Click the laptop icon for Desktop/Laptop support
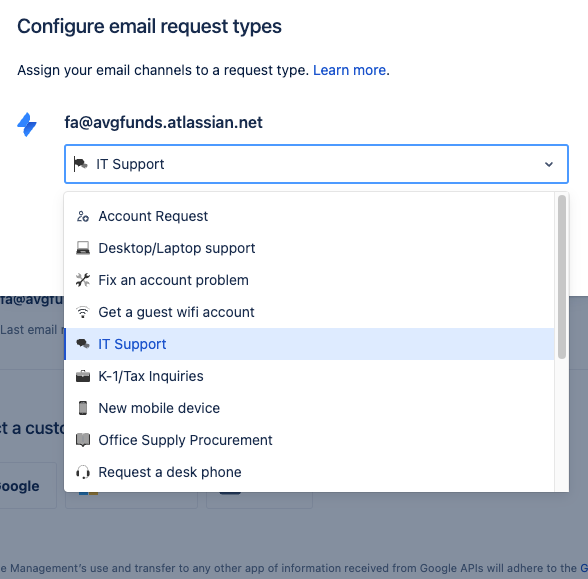The image size is (588, 579). pyautogui.click(x=82, y=248)
